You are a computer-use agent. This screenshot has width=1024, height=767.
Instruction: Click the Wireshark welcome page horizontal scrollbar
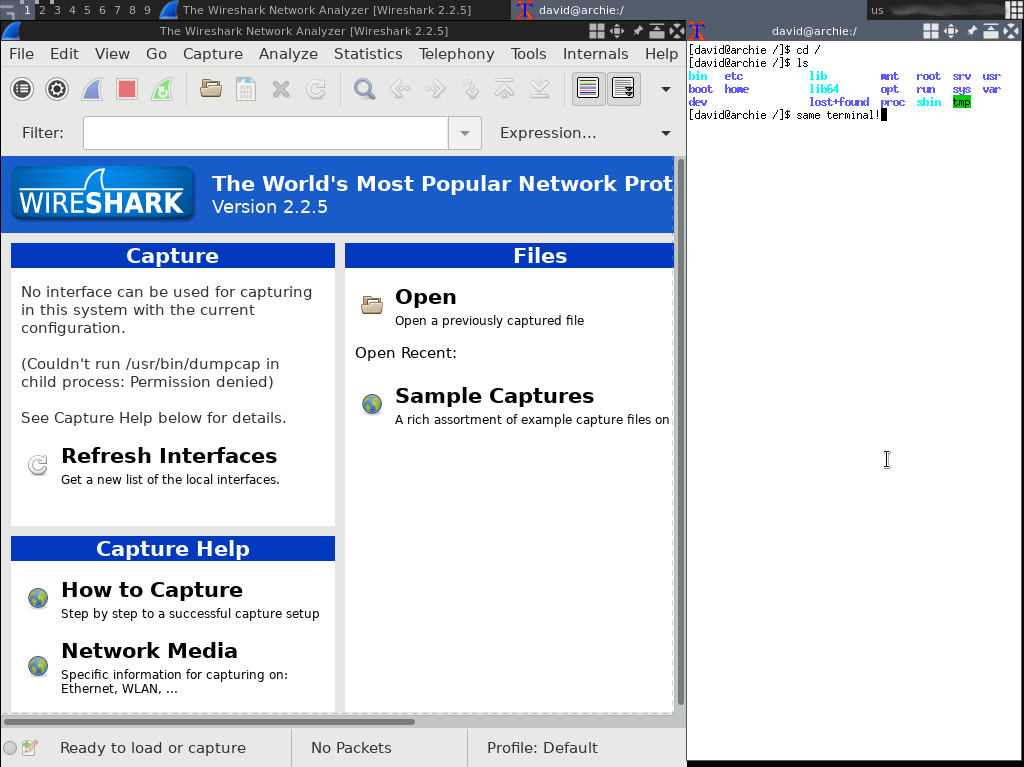(x=209, y=722)
